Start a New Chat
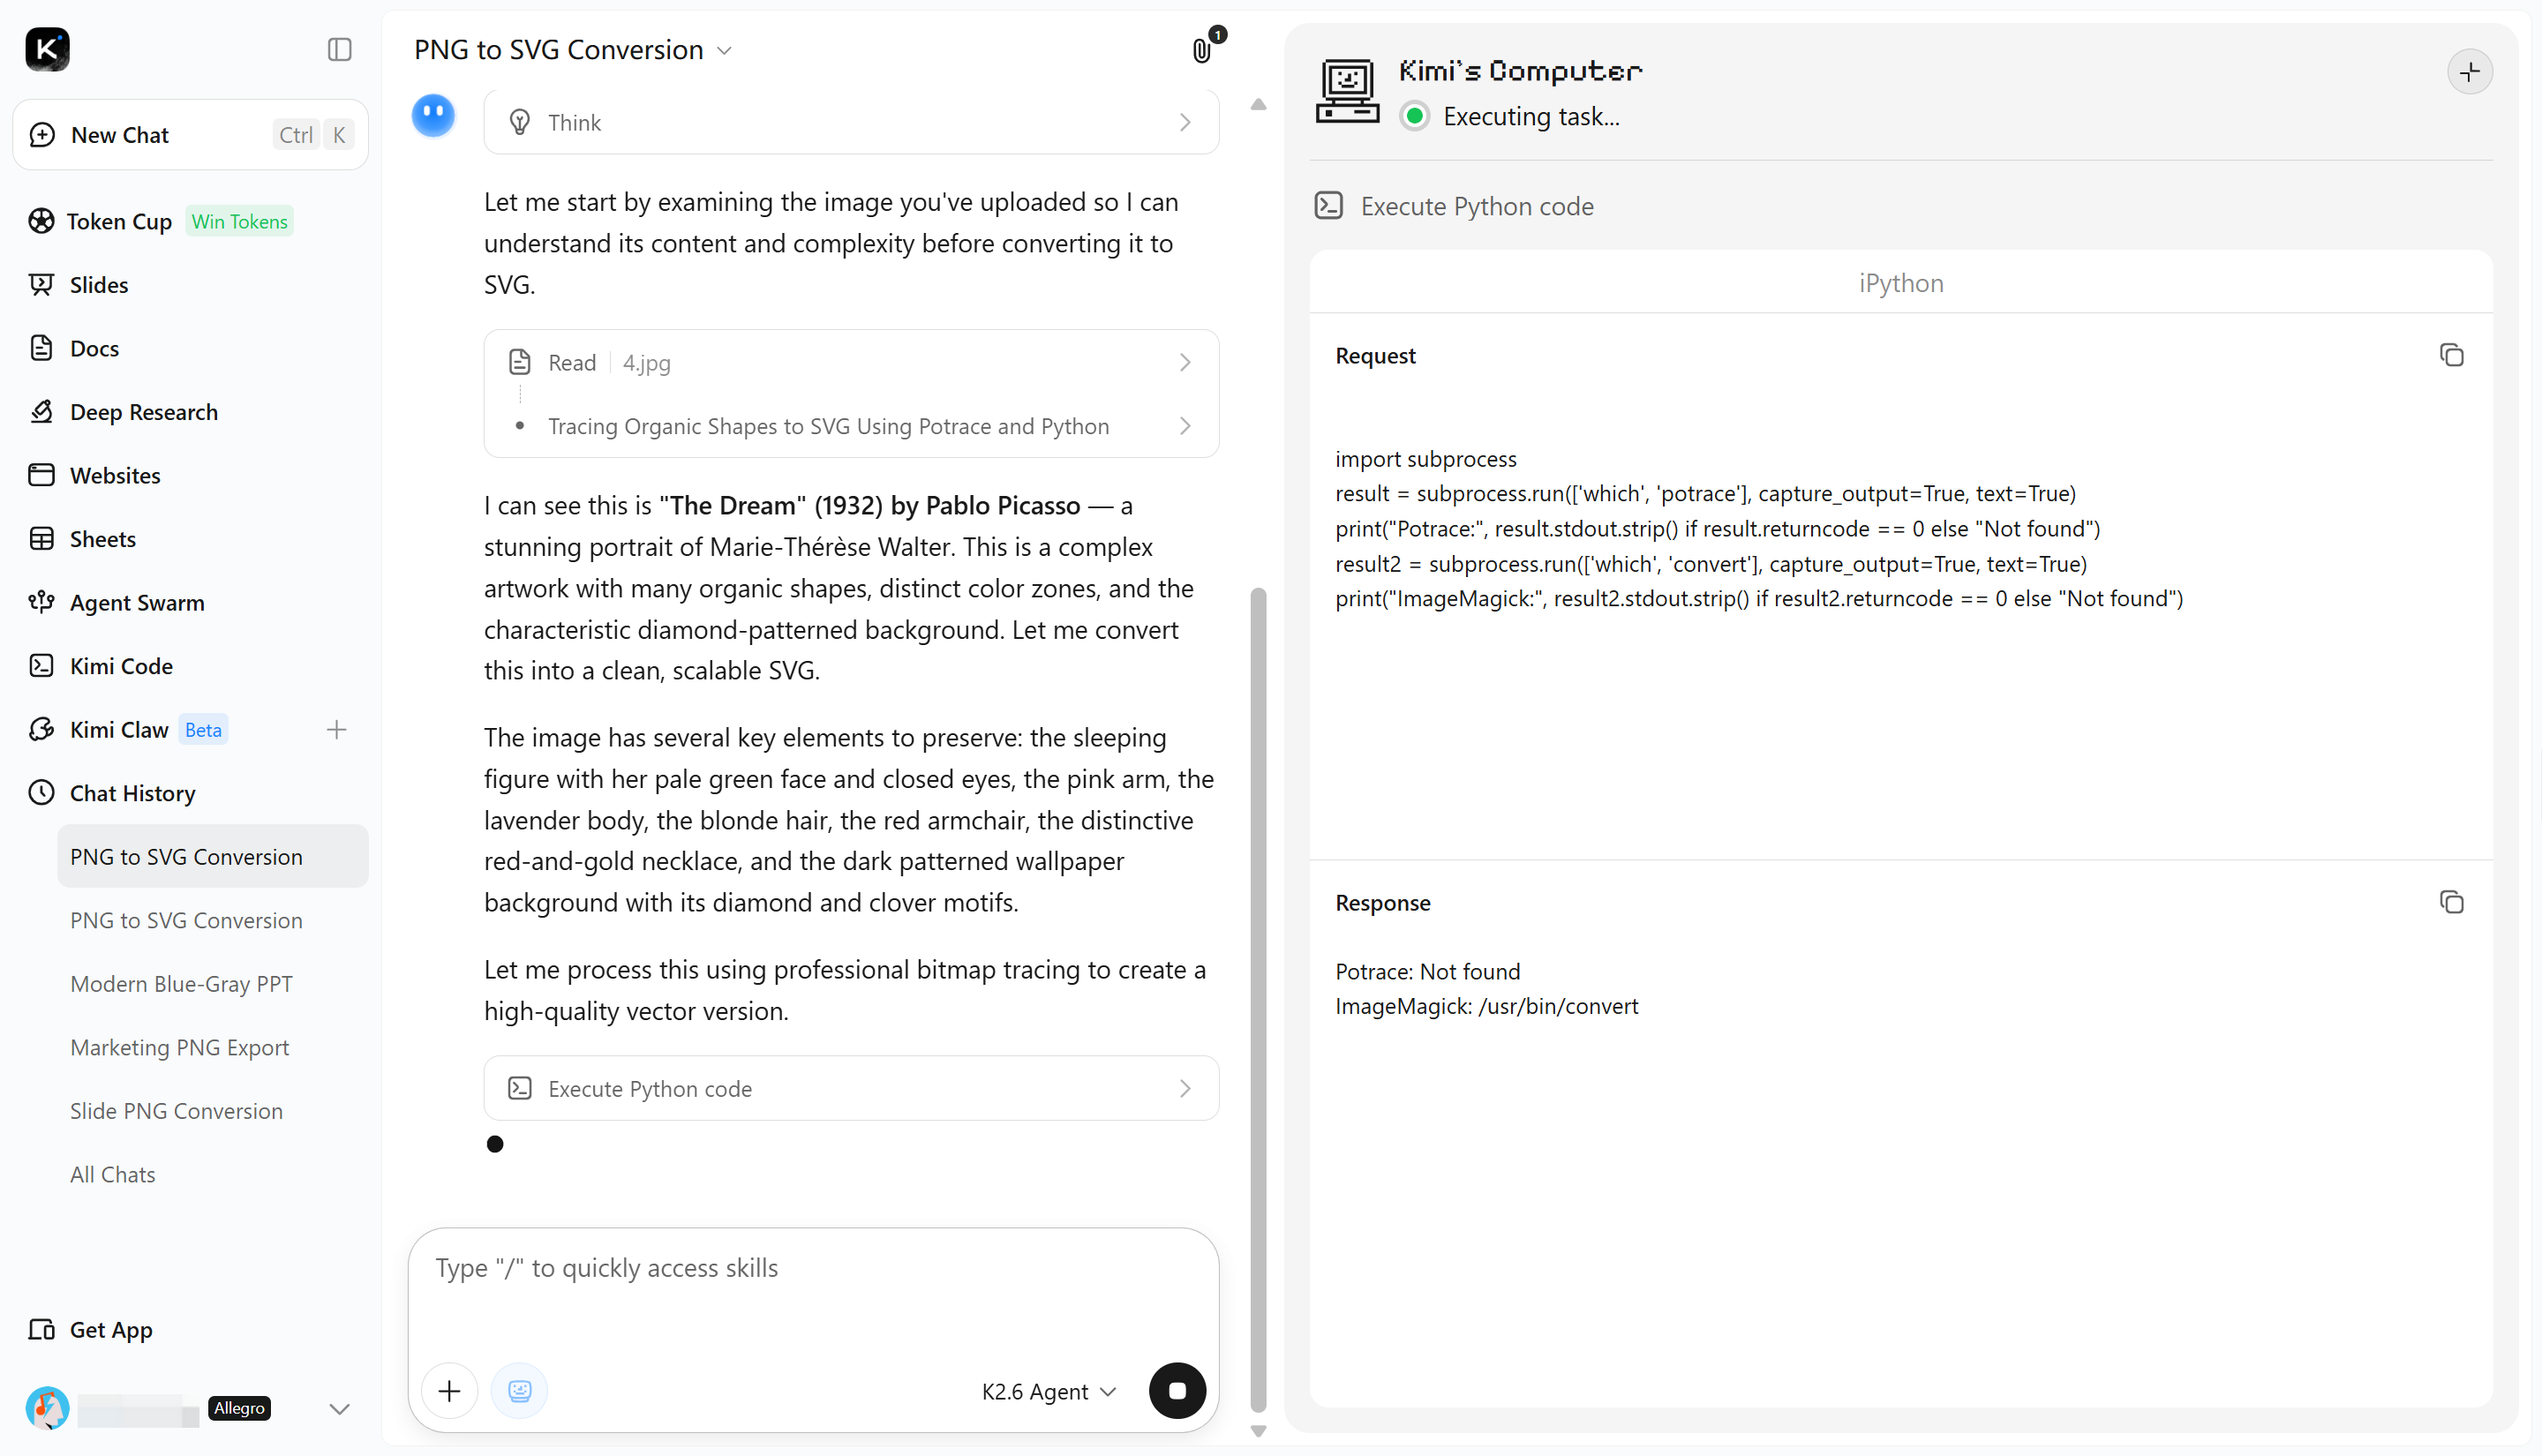This screenshot has height=1456, width=2542. pos(190,135)
